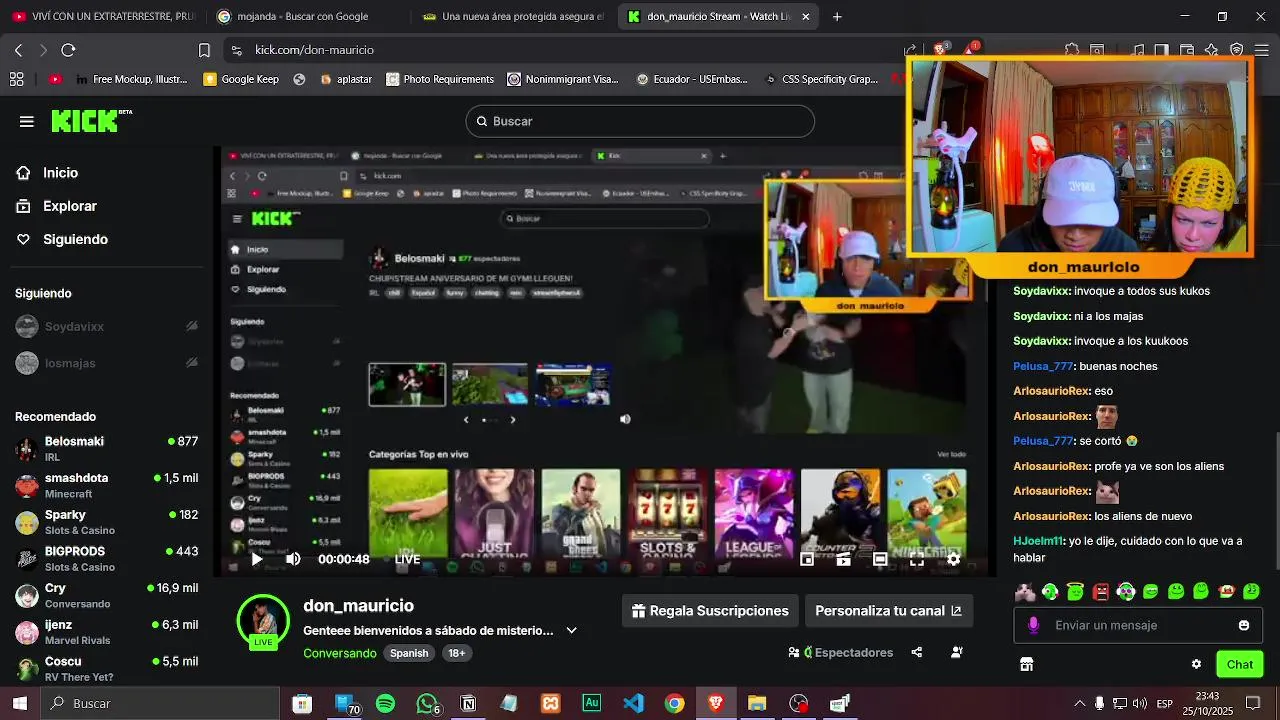Image resolution: width=1280 pixels, height=720 pixels.
Task: Bookmark the current page
Action: 204,50
